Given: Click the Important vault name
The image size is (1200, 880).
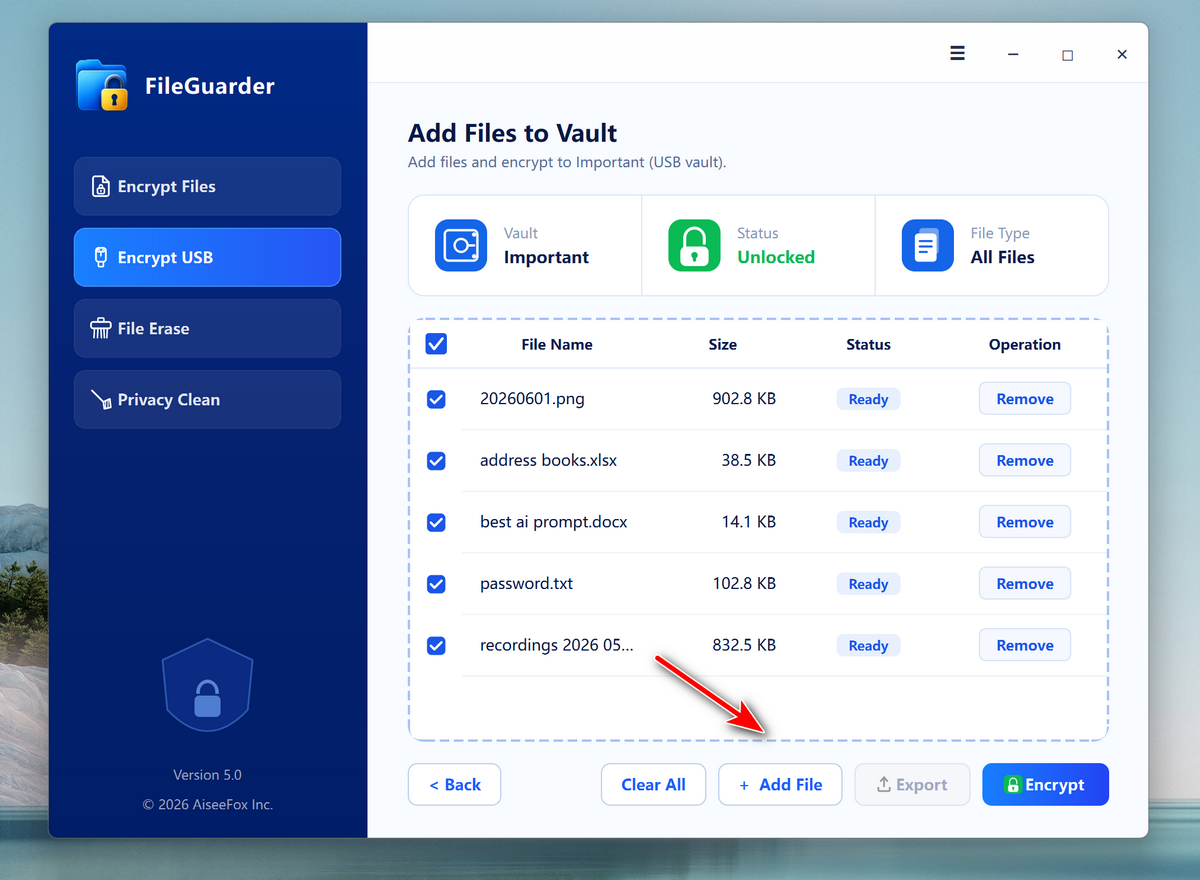Looking at the screenshot, I should click(x=546, y=257).
